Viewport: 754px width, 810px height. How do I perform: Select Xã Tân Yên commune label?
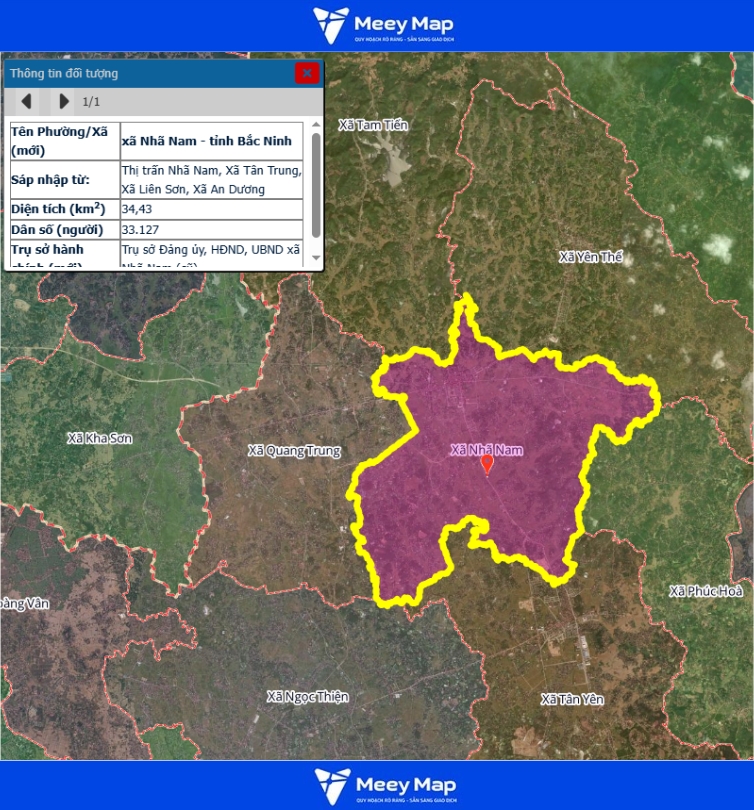point(572,699)
